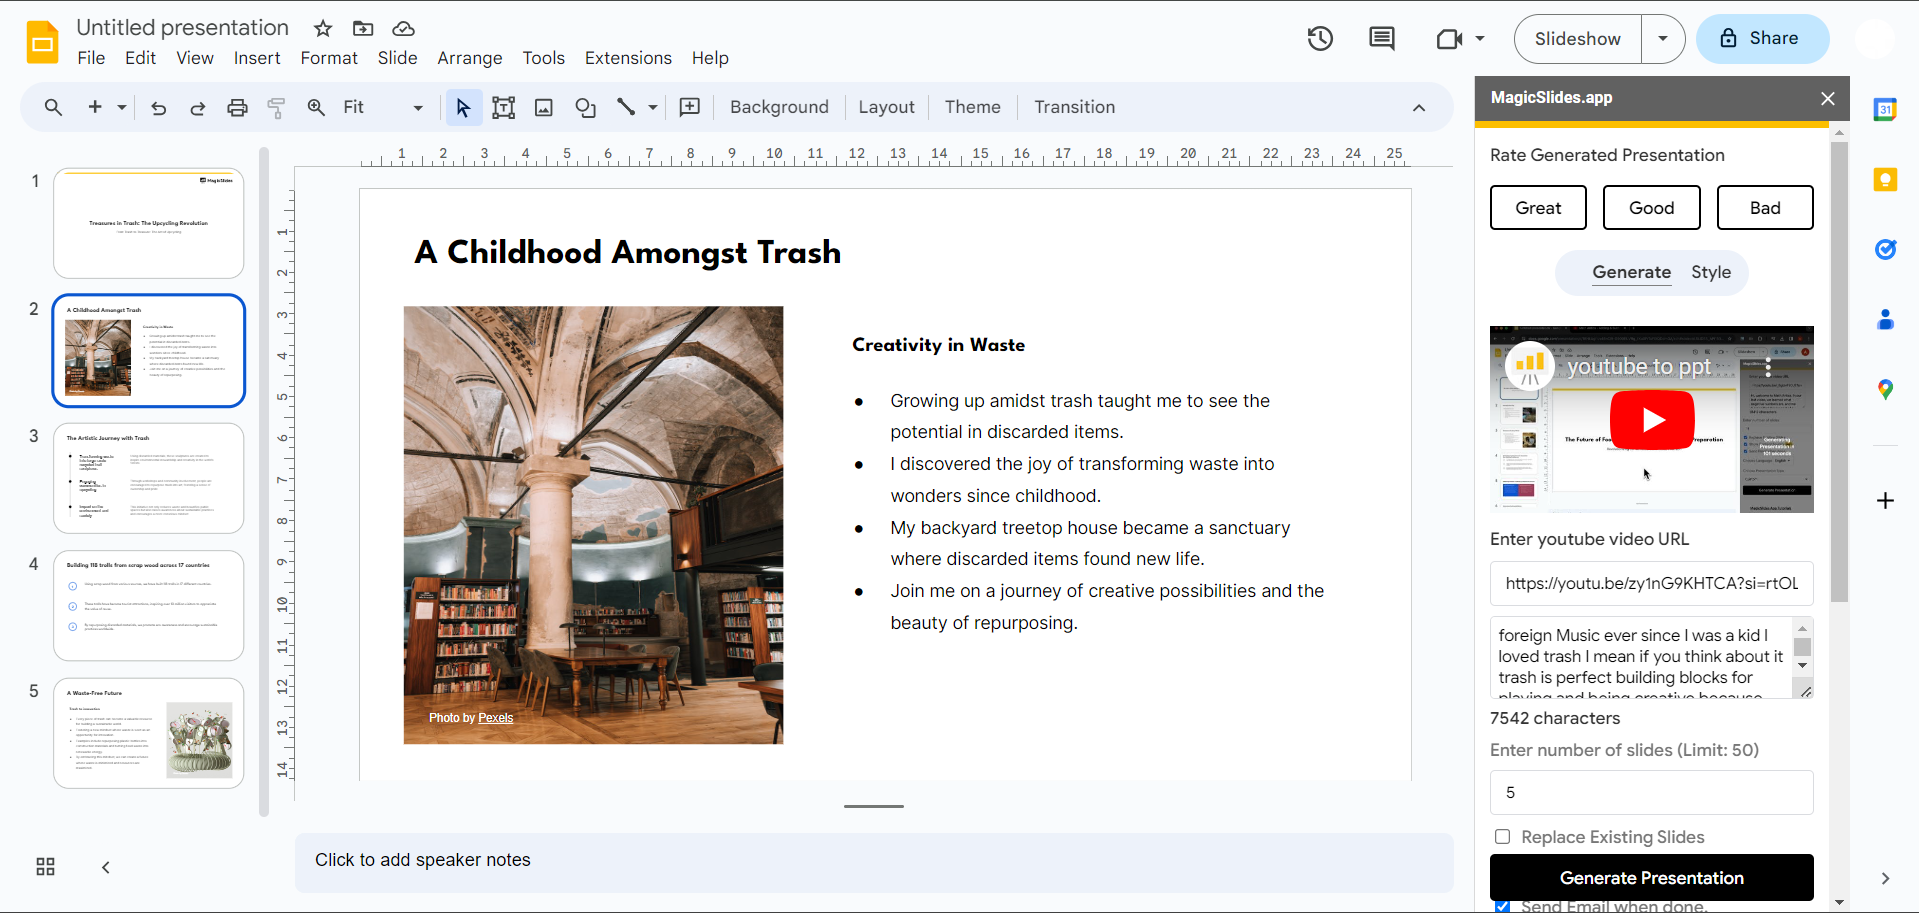Select the shape tool icon
Viewport: 1919px width, 913px height.
pos(585,108)
